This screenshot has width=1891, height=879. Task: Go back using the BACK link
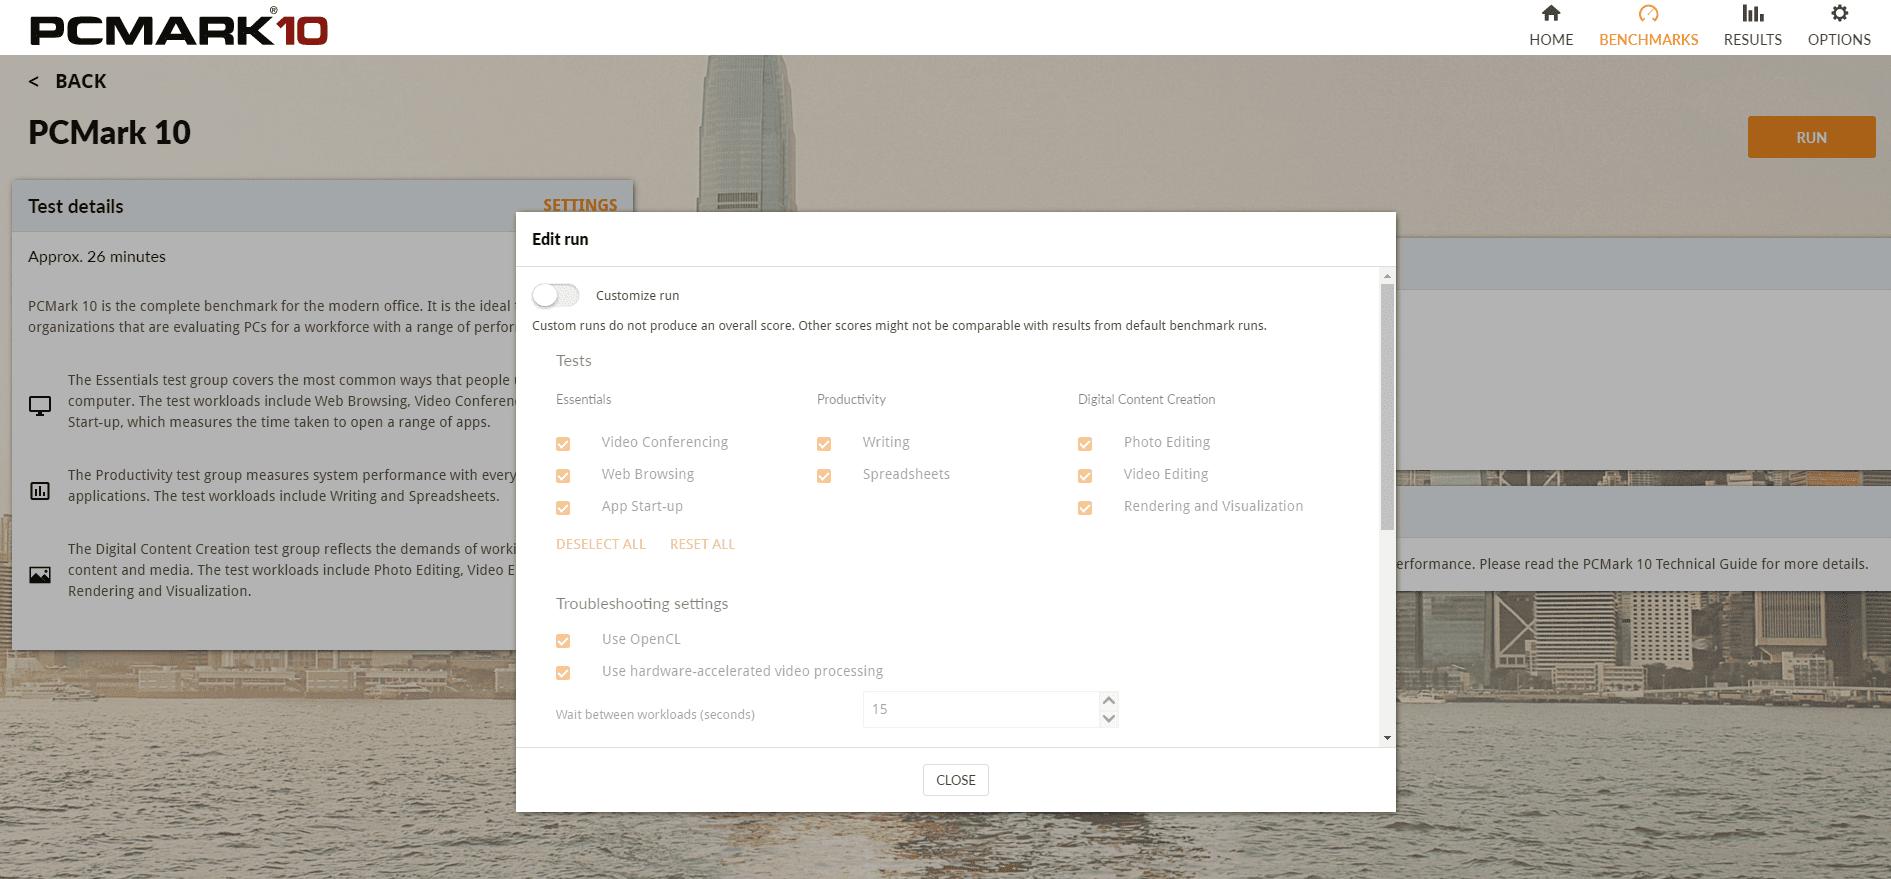coord(68,81)
